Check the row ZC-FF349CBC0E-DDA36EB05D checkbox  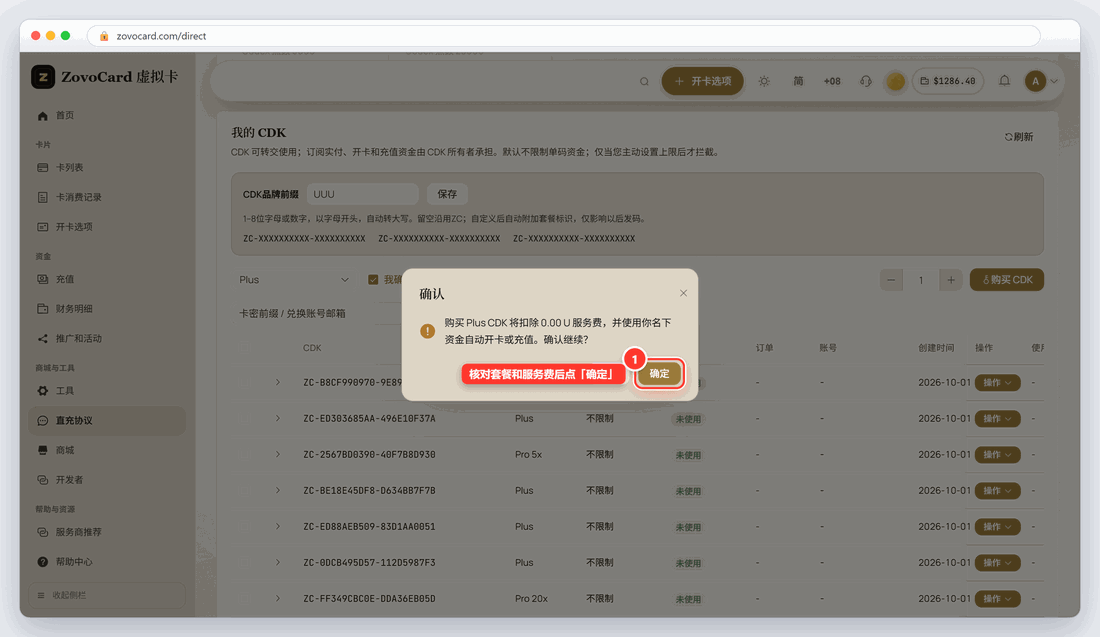coord(245,598)
